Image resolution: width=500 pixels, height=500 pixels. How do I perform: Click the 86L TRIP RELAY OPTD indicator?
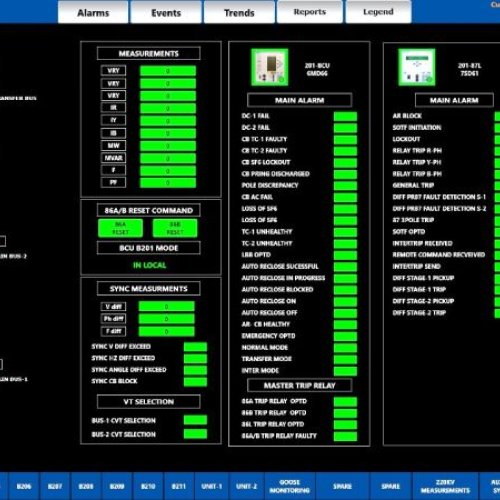click(x=345, y=425)
